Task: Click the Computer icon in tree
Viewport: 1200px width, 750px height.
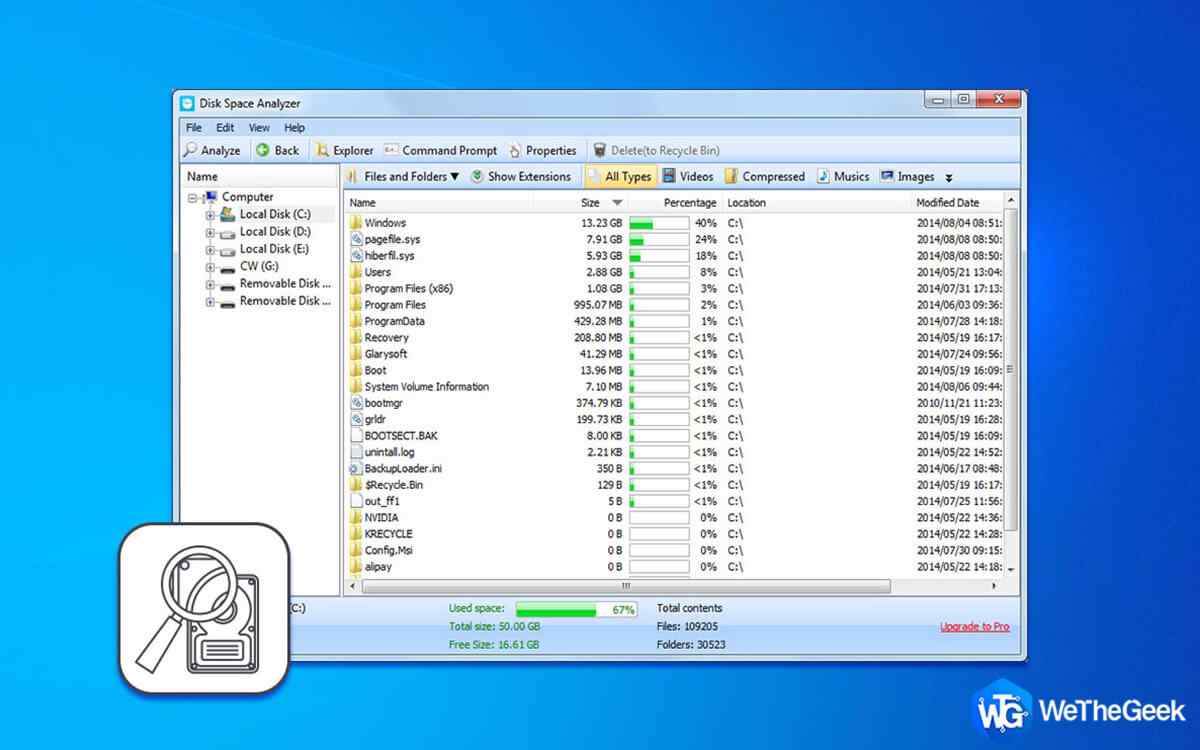Action: [210, 197]
